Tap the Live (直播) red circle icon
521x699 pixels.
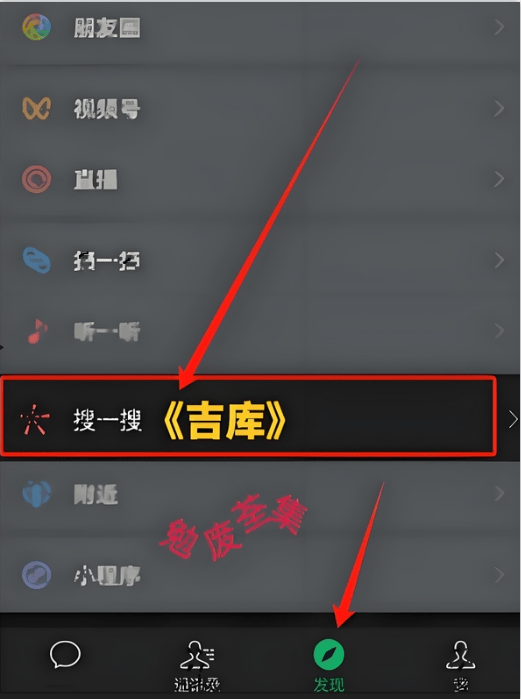pos(37,179)
